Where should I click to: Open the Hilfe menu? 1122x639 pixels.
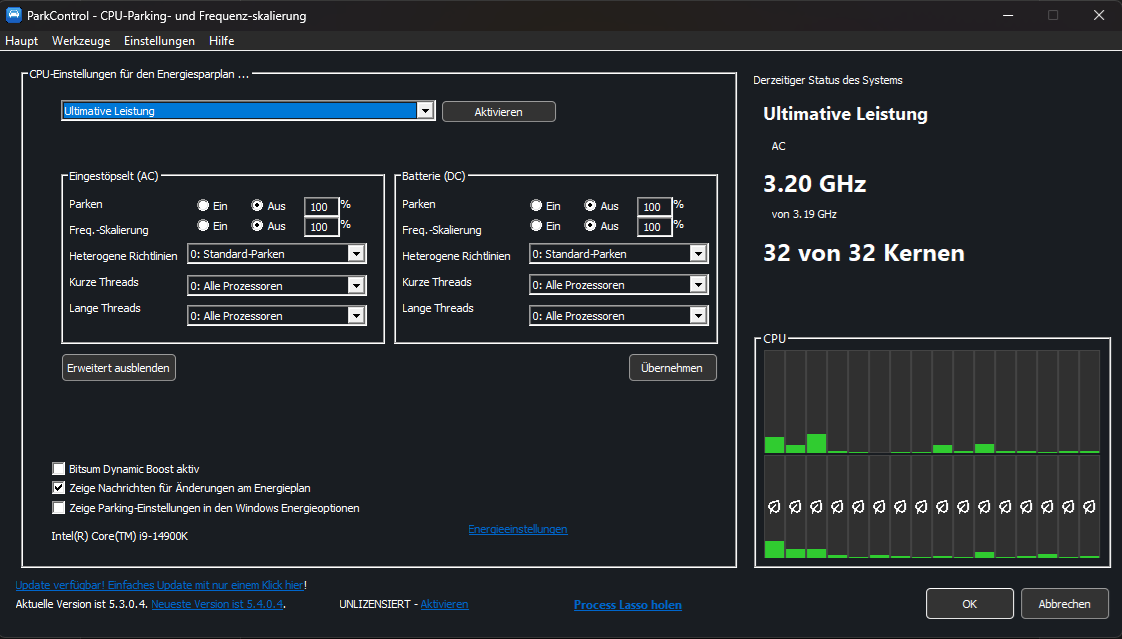pos(222,41)
